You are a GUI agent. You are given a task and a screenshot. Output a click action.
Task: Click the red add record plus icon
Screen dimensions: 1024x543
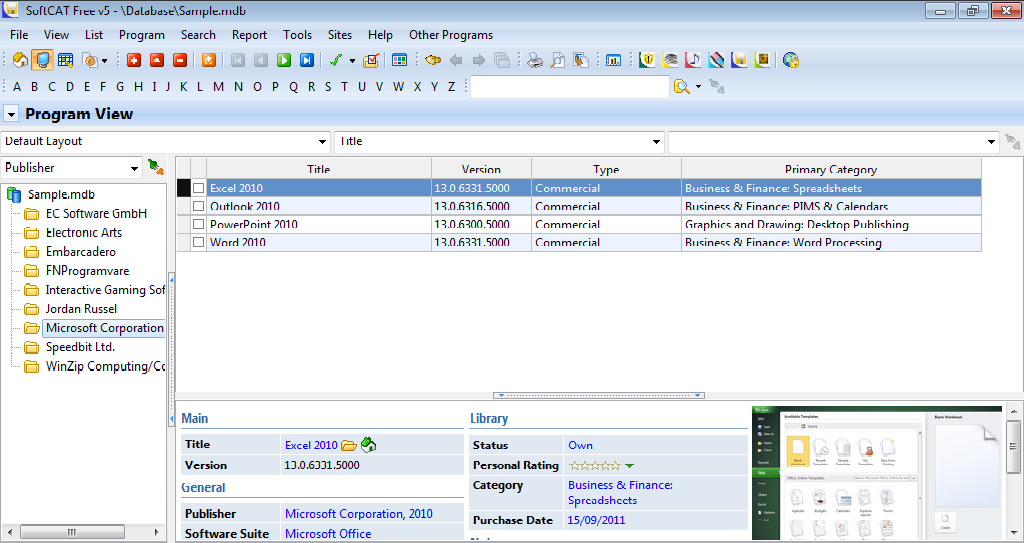click(134, 60)
